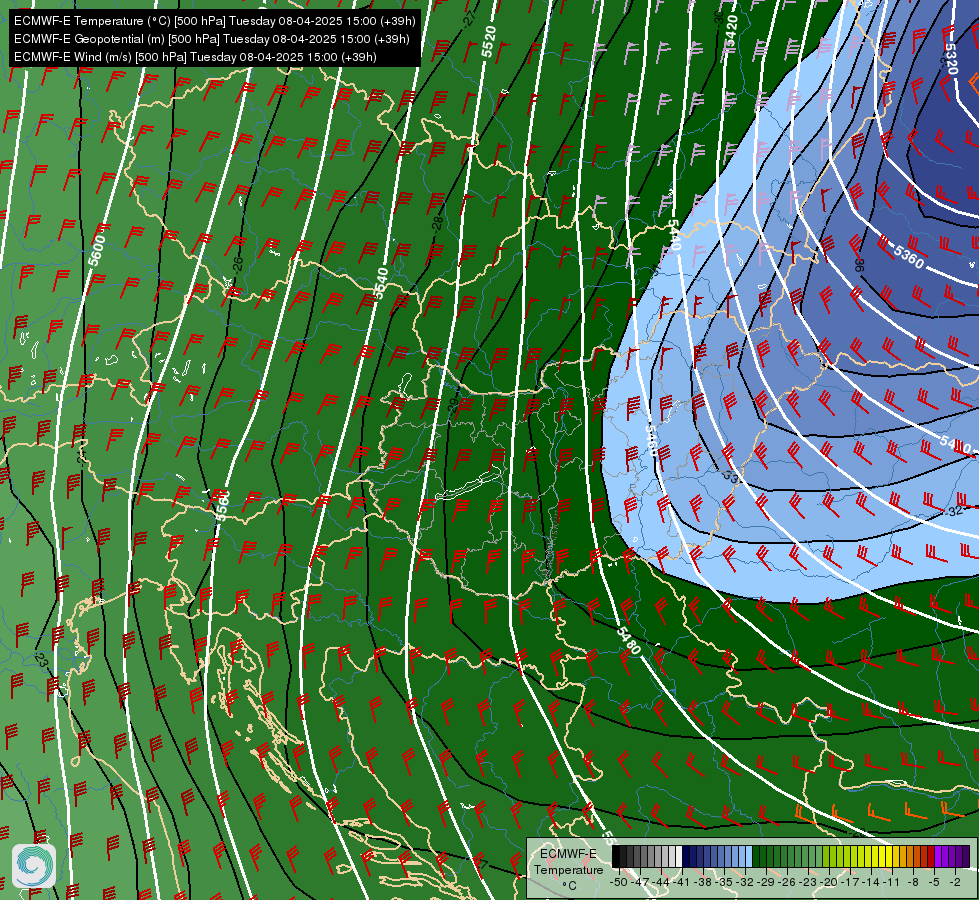Click the 5360 geopotential contour label

coord(908,256)
